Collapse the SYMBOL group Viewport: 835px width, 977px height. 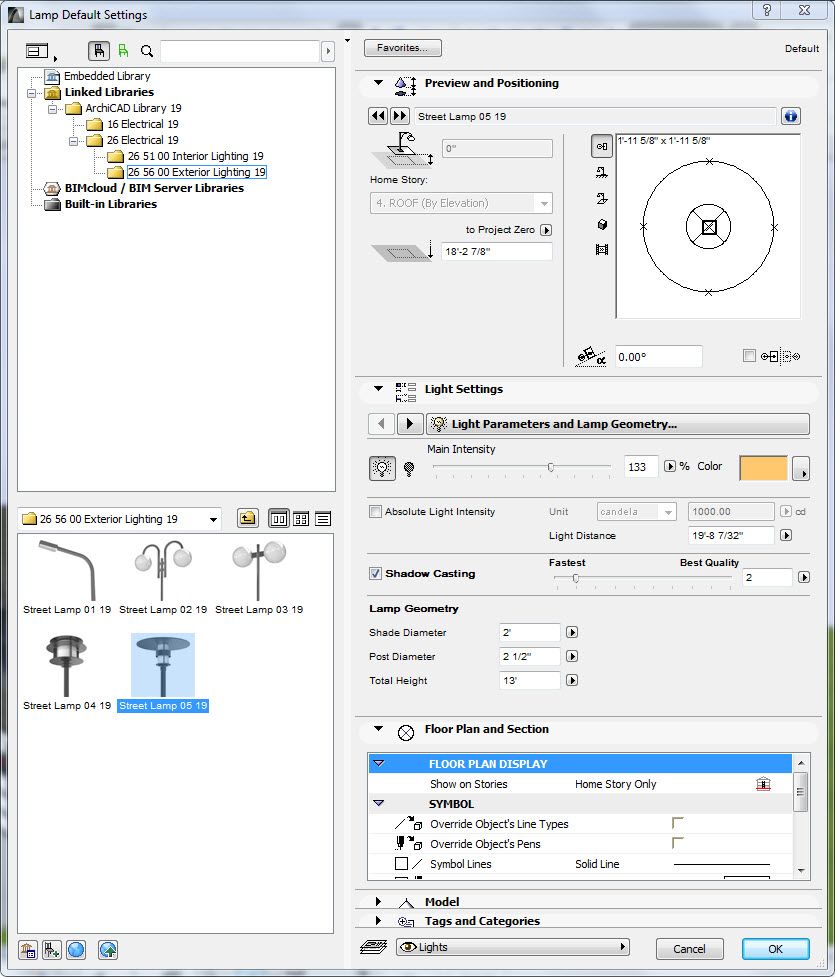pos(378,803)
